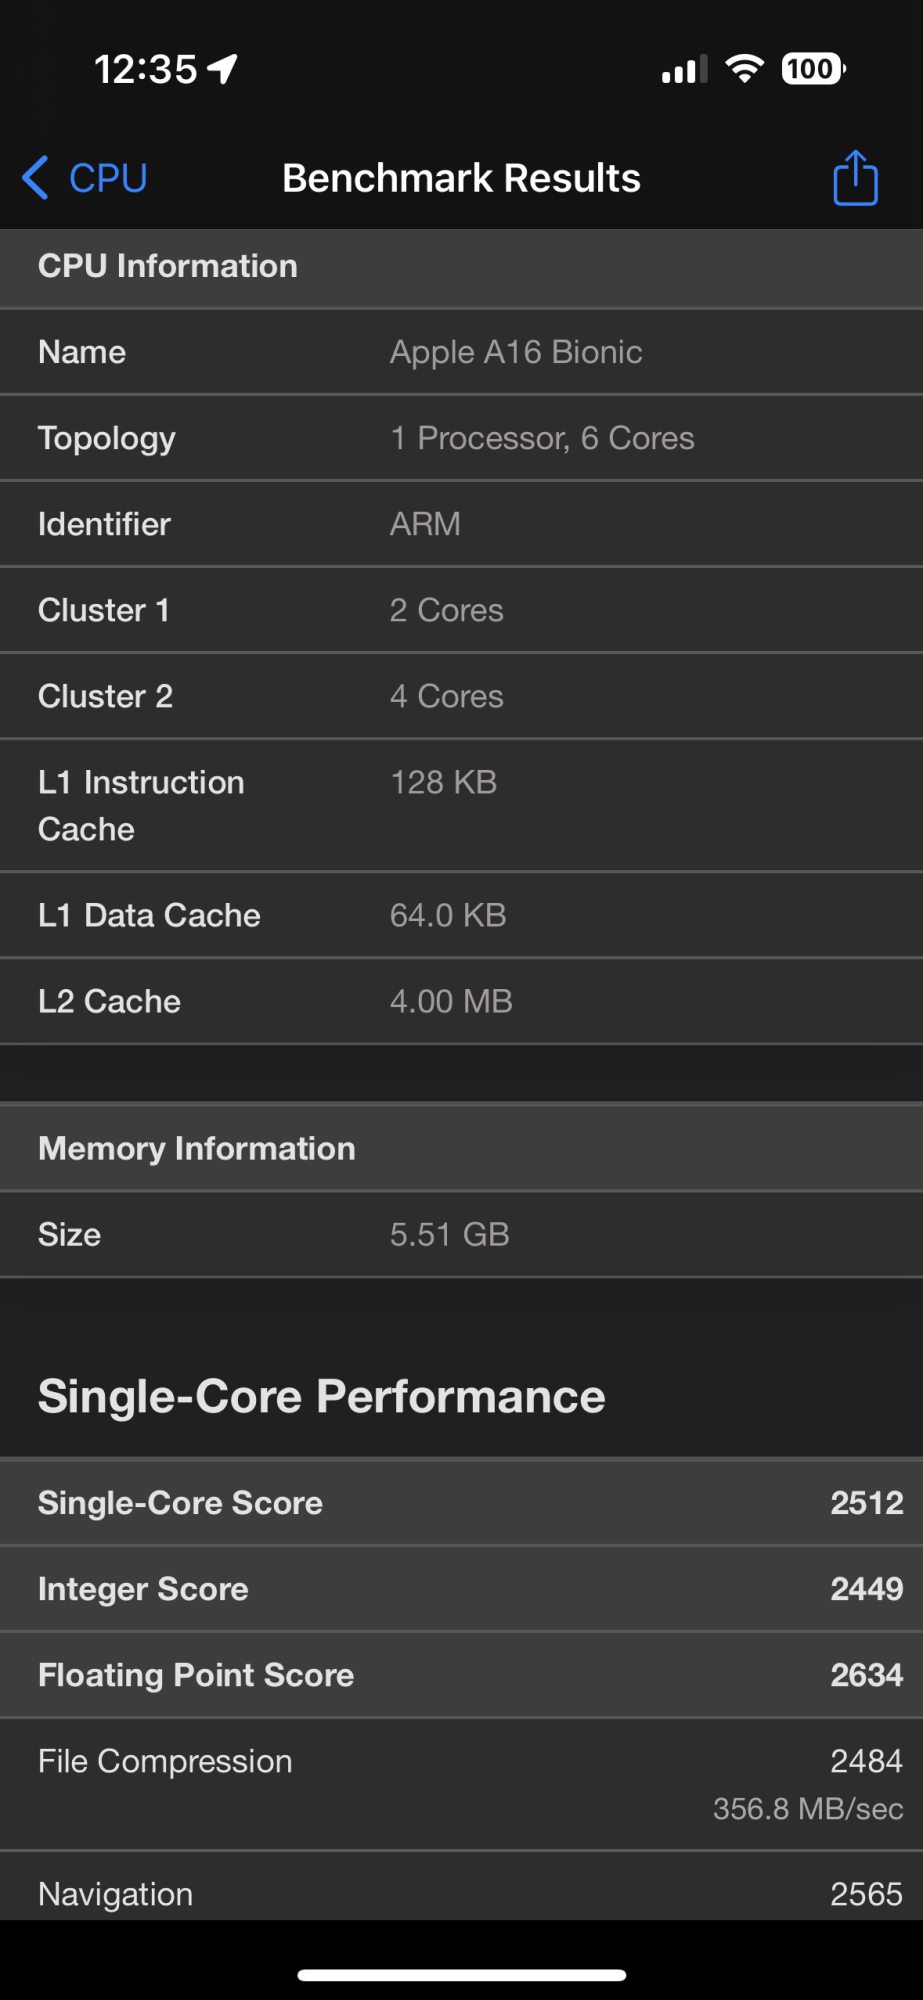Go back to the CPU screen
923x2000 pixels.
[106, 178]
